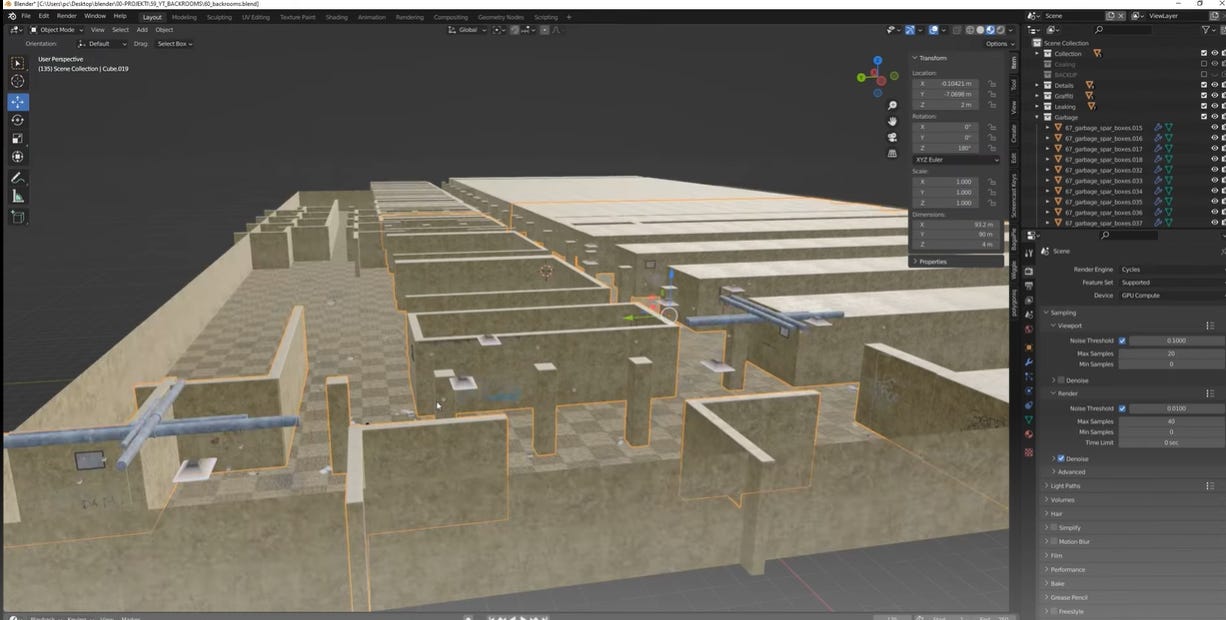Uncheck Viewport Noise Threshold checkbox
Image resolution: width=1226 pixels, height=620 pixels.
click(x=1122, y=340)
